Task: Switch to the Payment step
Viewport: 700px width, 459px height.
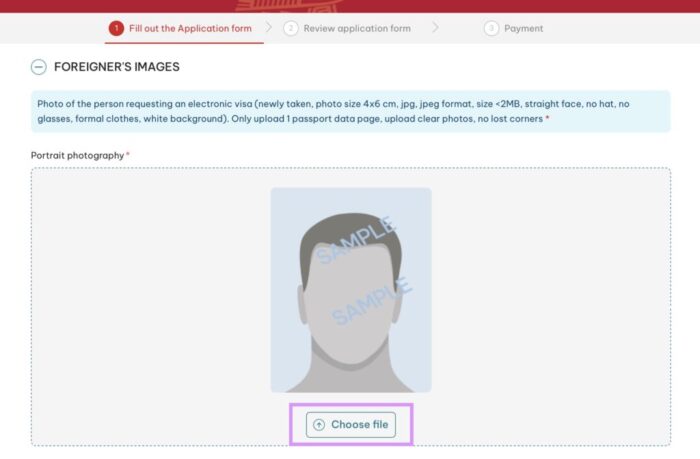Action: (524, 29)
